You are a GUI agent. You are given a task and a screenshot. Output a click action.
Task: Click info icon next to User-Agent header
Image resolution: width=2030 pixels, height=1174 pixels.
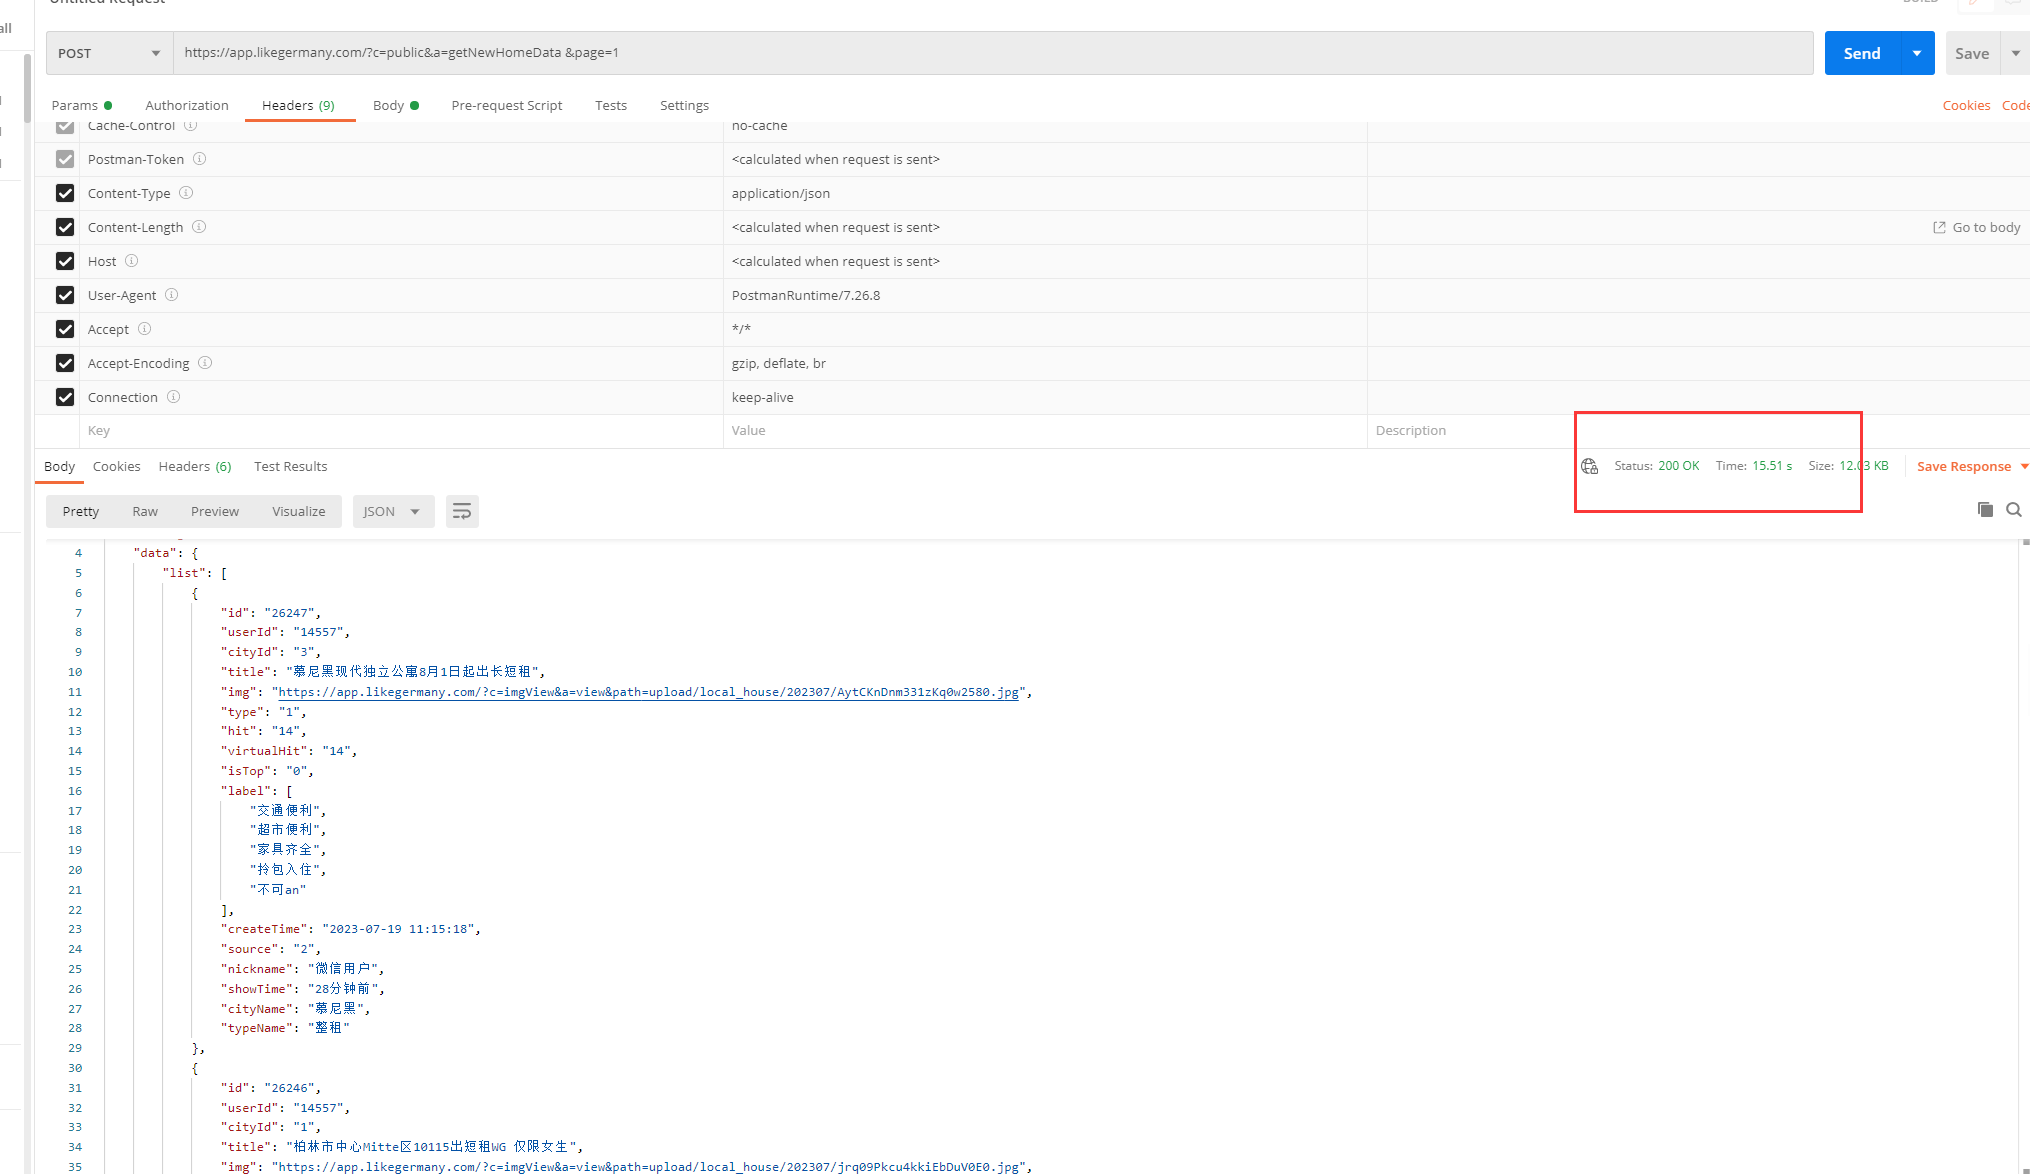point(171,295)
